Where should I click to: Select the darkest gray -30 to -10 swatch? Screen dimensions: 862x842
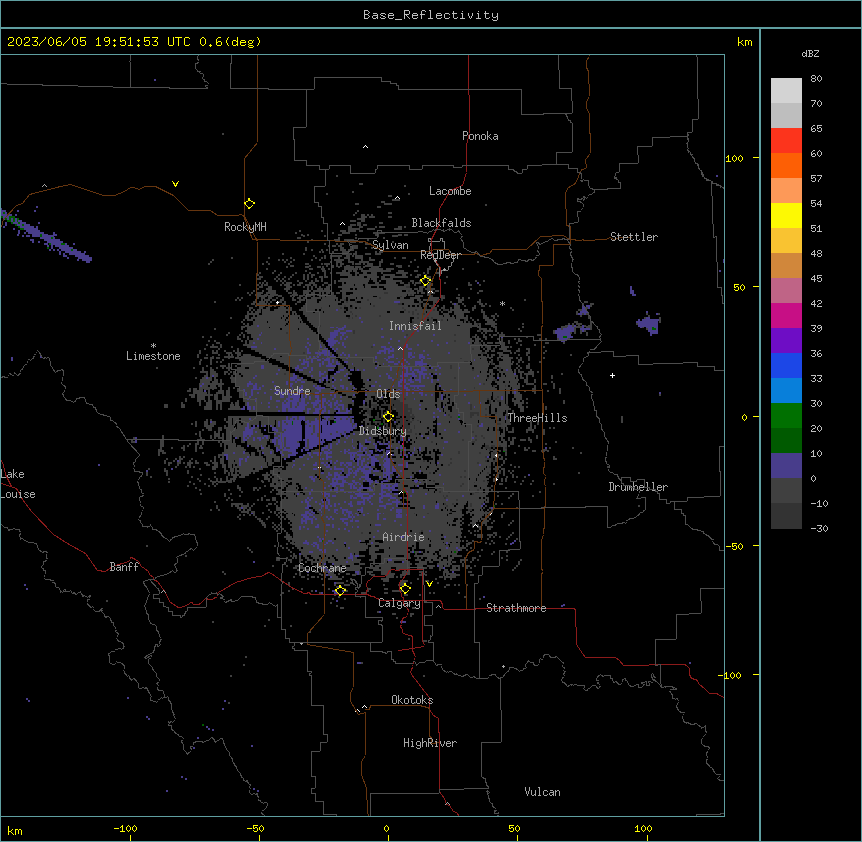tap(786, 516)
